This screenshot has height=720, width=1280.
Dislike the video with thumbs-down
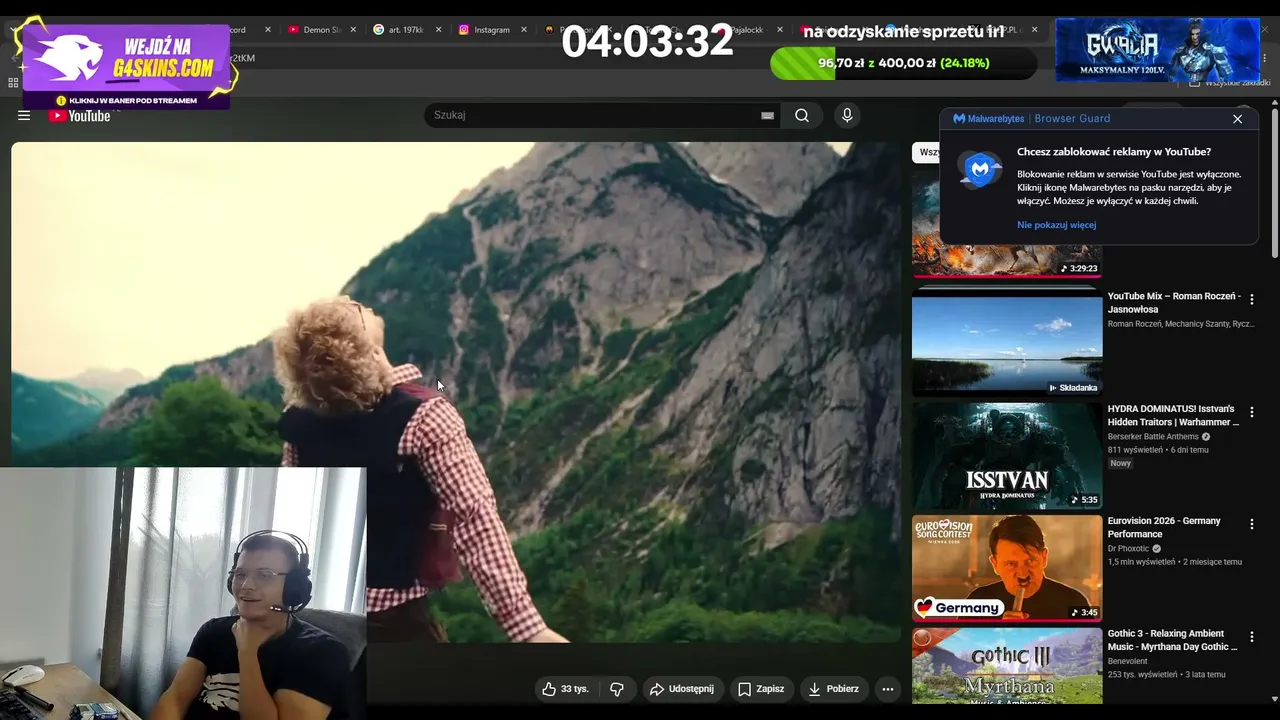[x=617, y=689]
